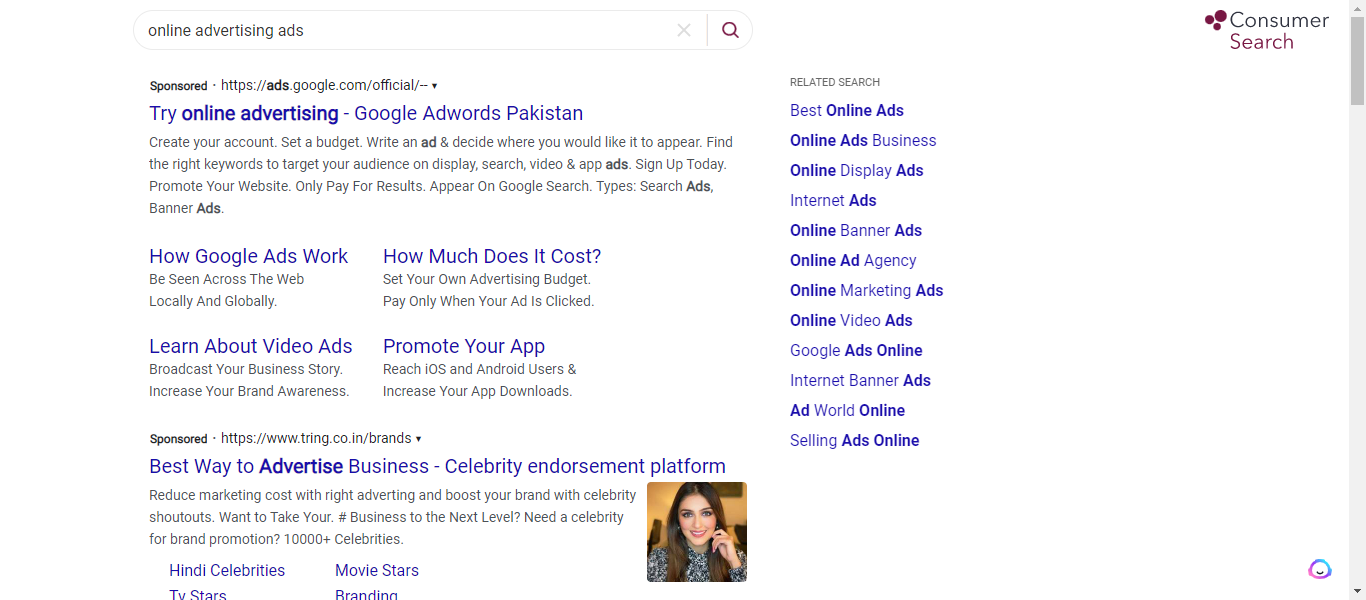
Task: Open the round chat assistant icon
Action: 1320,569
